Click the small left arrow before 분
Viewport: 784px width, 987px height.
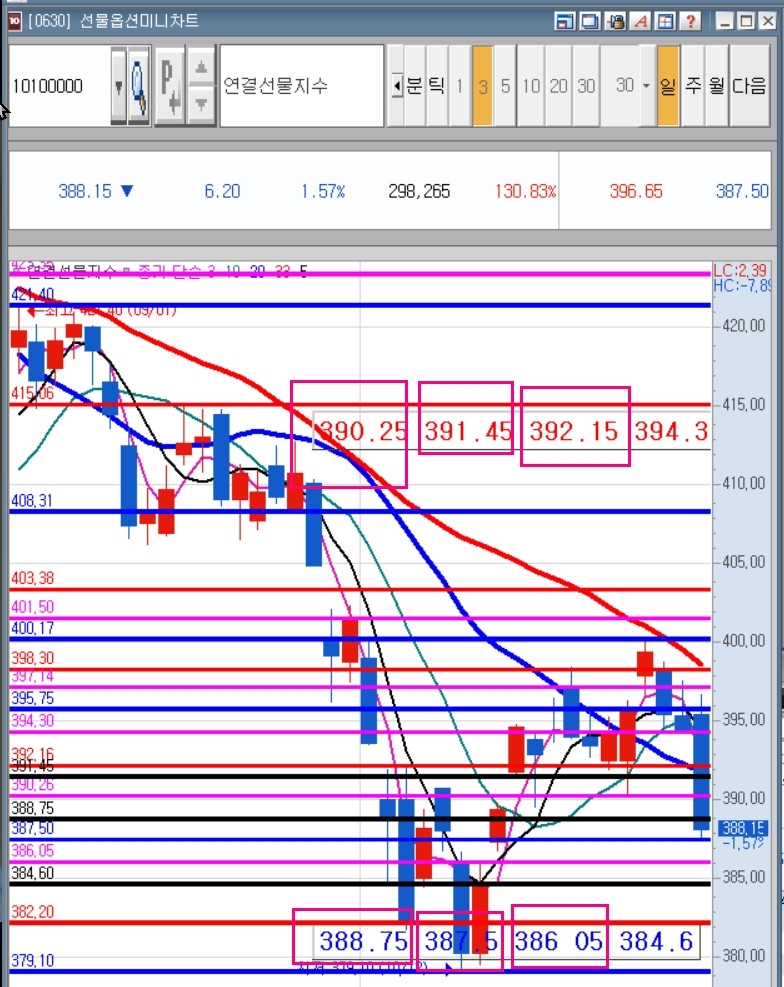[x=396, y=86]
